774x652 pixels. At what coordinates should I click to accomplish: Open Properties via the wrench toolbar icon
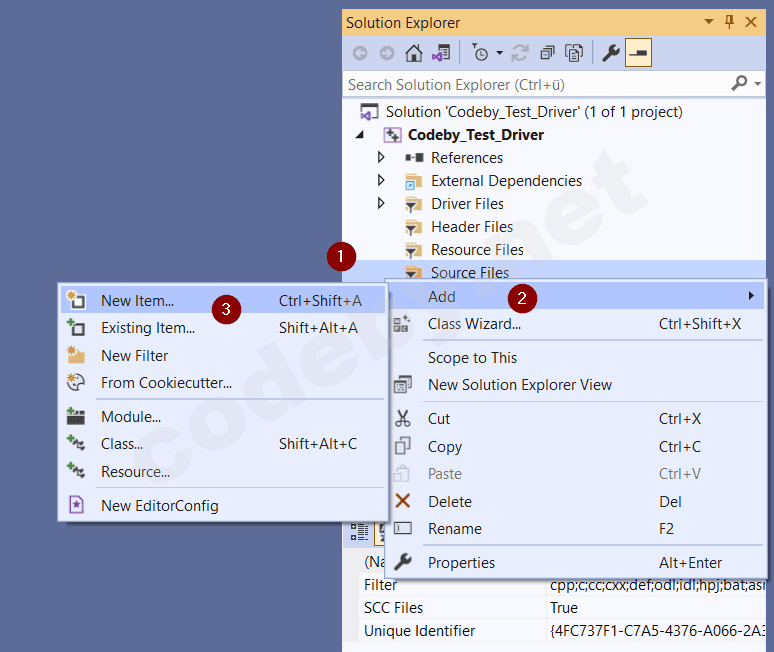tap(611, 54)
